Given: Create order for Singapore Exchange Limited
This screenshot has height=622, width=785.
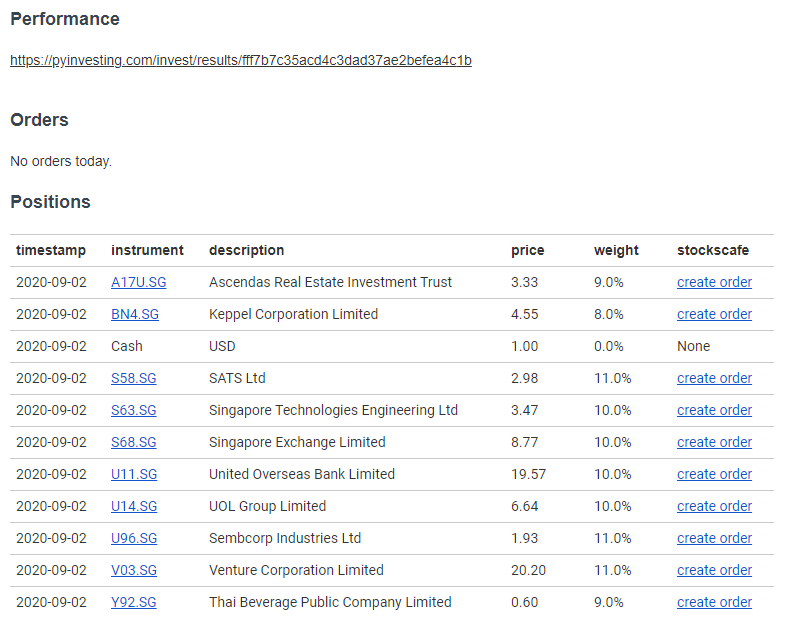Looking at the screenshot, I should (x=714, y=443).
